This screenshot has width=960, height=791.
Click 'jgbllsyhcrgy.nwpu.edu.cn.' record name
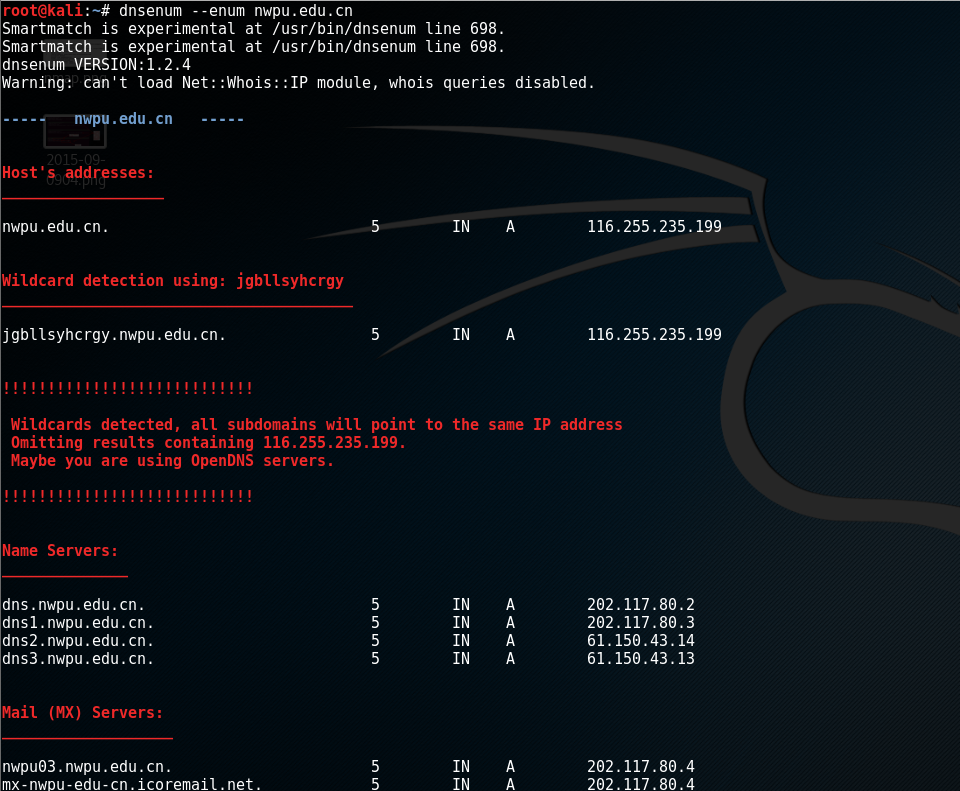coord(114,335)
